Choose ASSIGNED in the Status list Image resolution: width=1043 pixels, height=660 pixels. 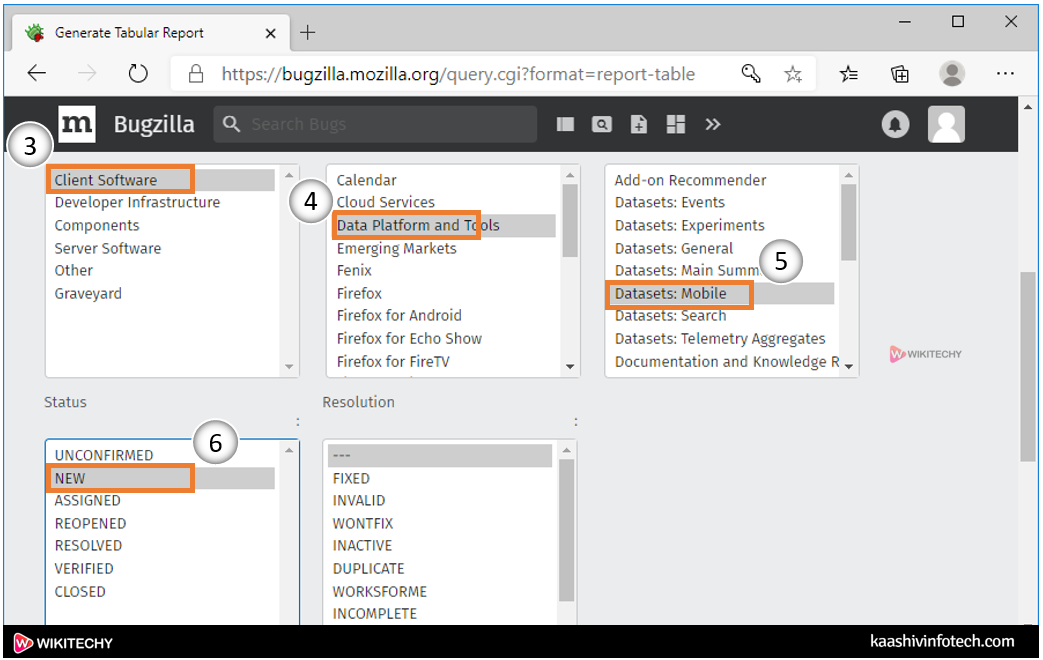88,501
